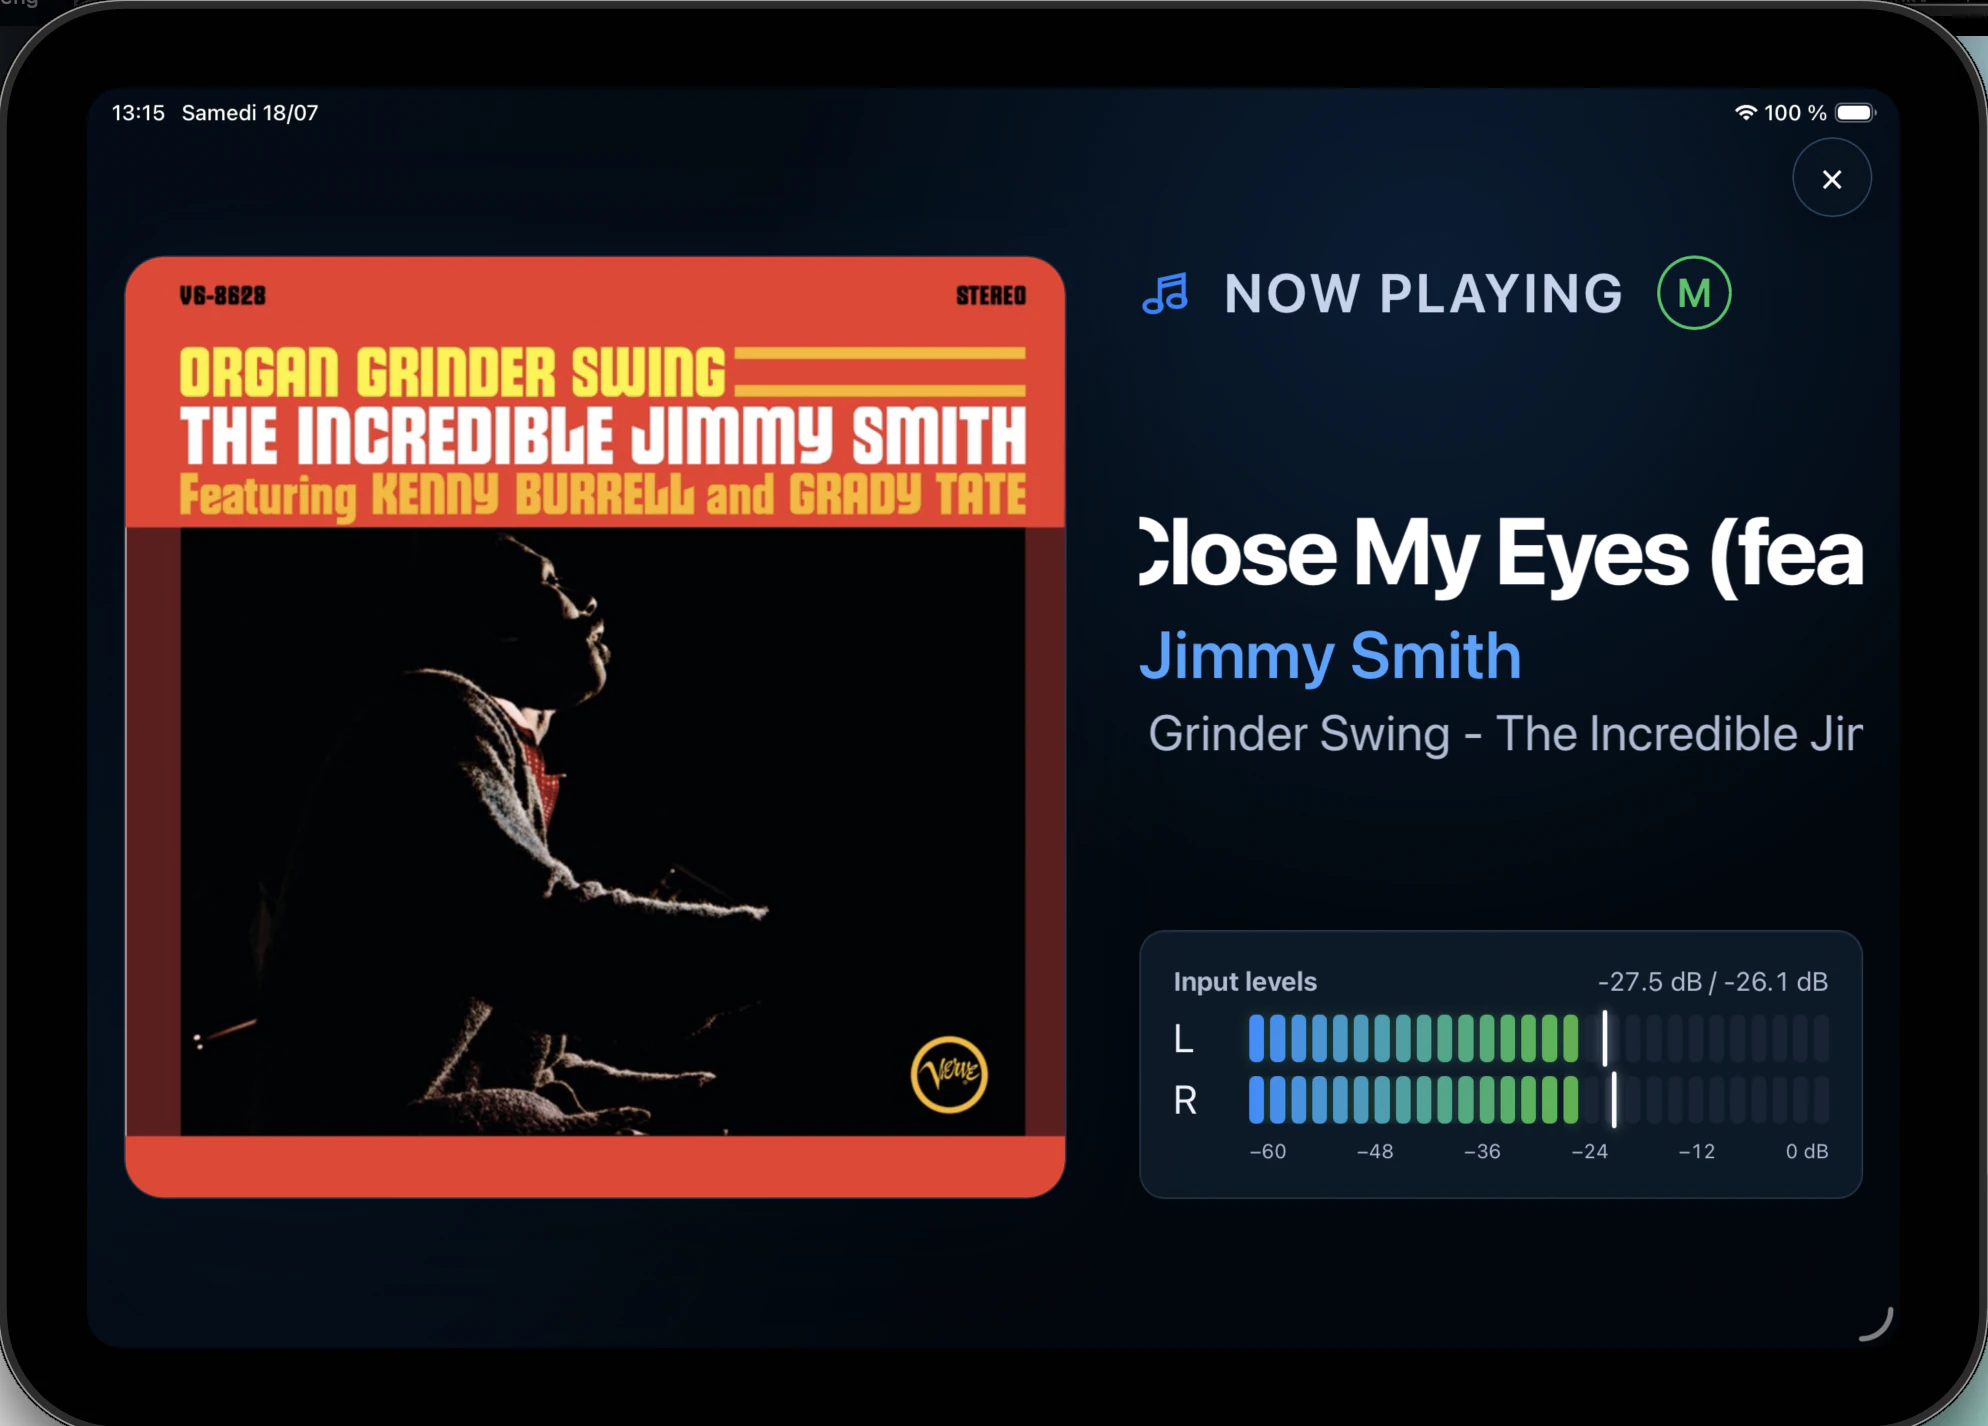The height and width of the screenshot is (1426, 1988).
Task: Click the -12 scale marker
Action: coord(1696,1152)
